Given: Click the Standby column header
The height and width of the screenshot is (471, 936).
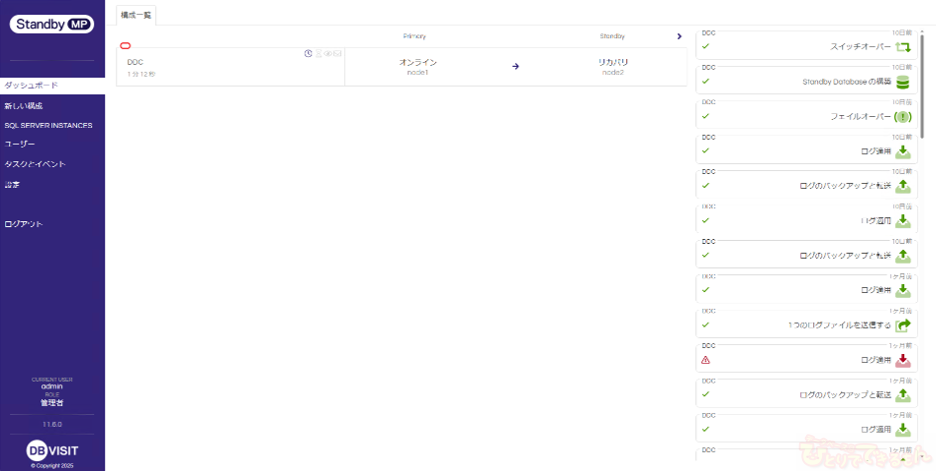Looking at the screenshot, I should tap(612, 36).
